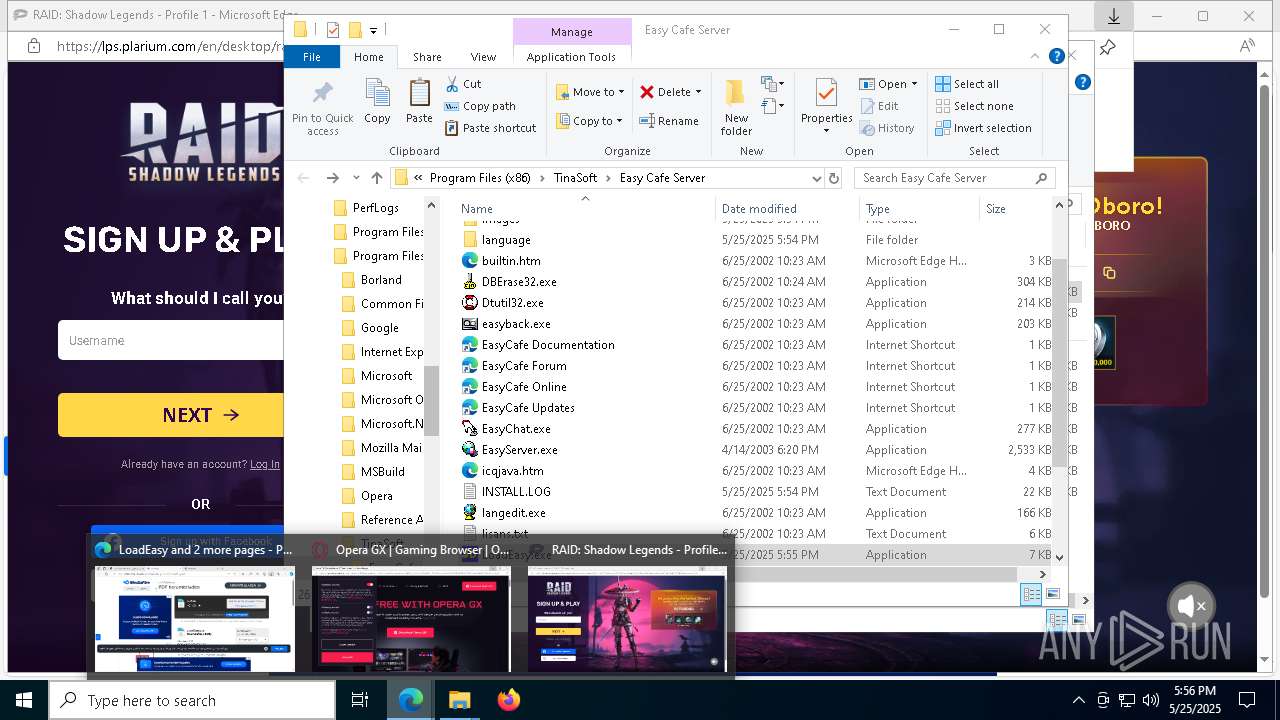Click NEXT button on RAID page
1280x720 pixels.
click(x=171, y=415)
